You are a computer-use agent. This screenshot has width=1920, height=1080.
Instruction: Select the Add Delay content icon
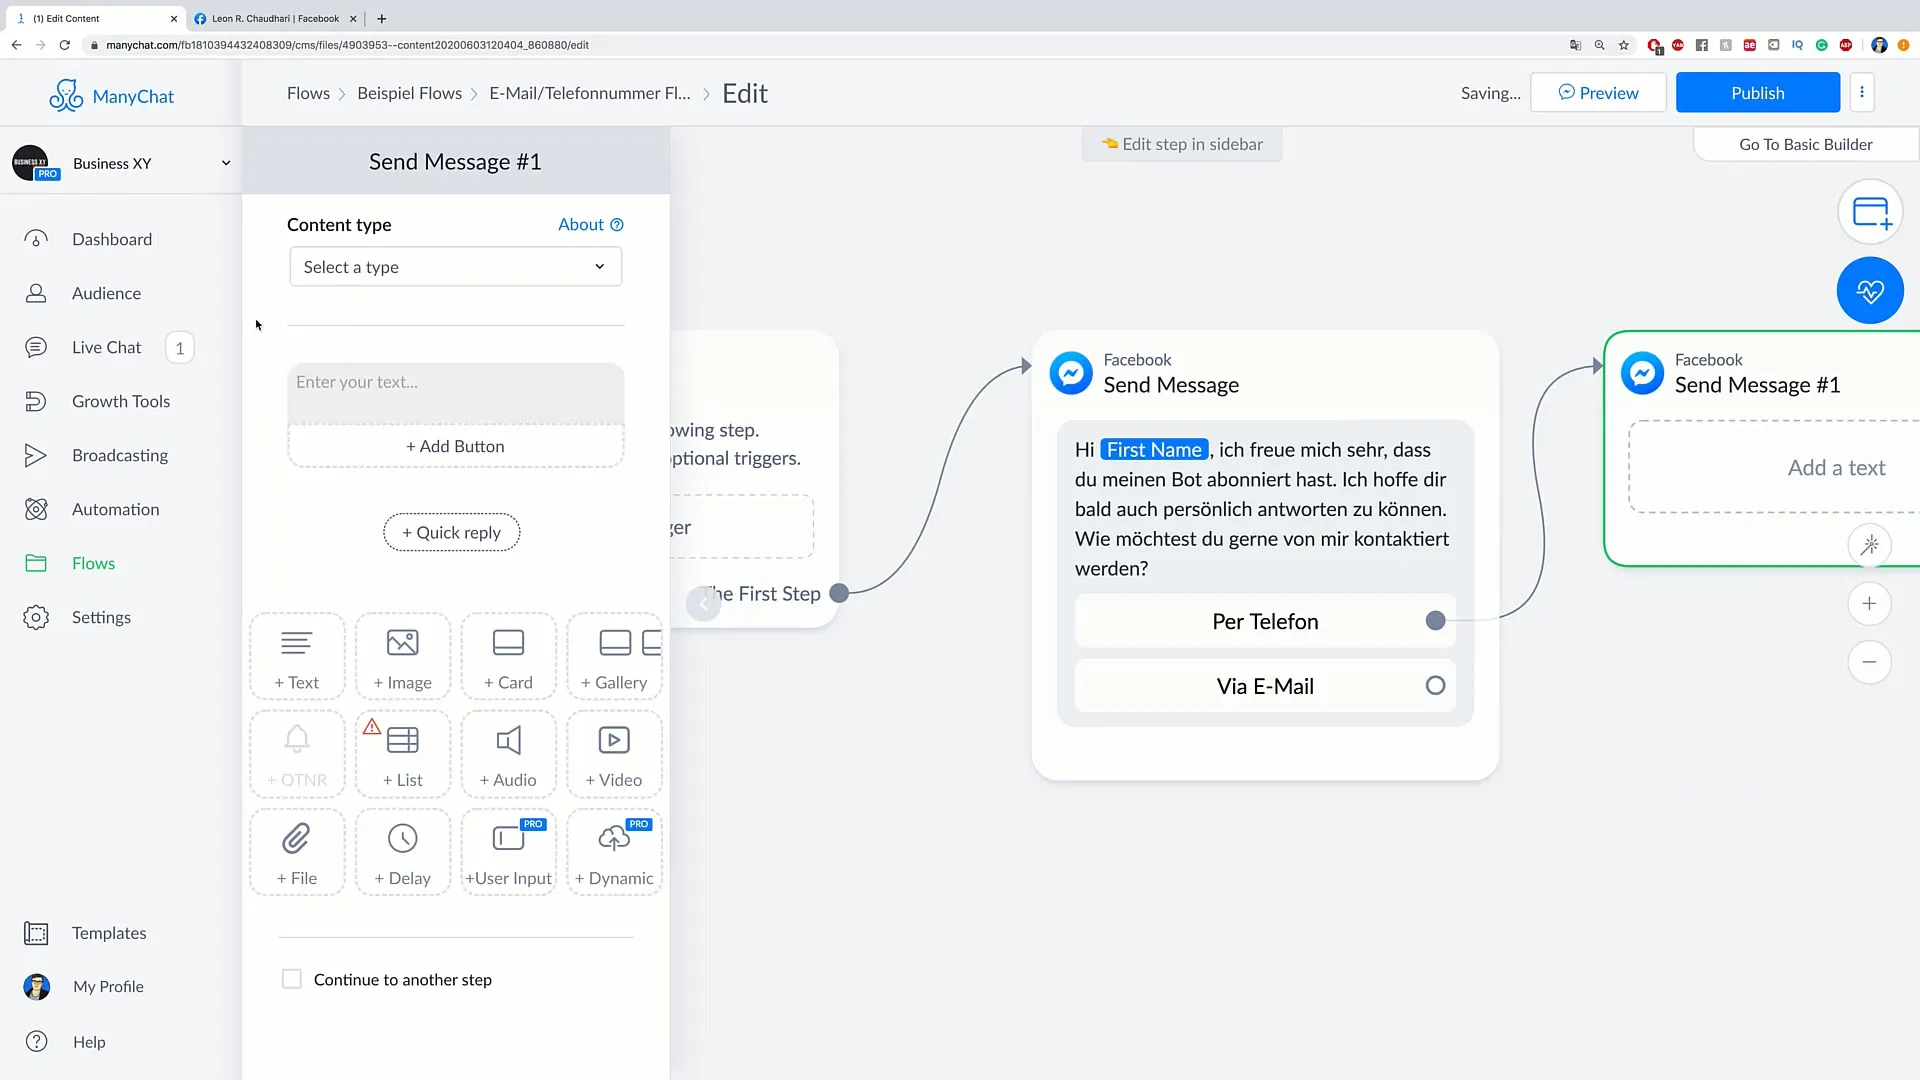402,853
